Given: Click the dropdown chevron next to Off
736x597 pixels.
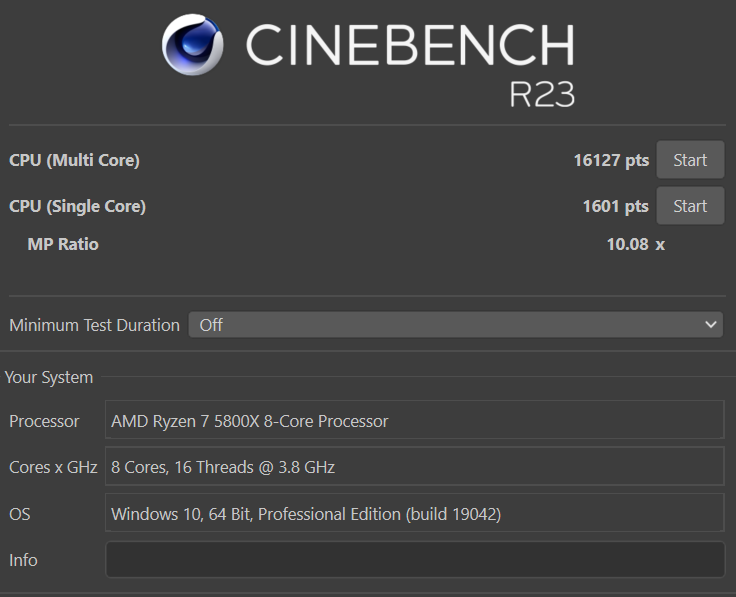Looking at the screenshot, I should point(711,325).
